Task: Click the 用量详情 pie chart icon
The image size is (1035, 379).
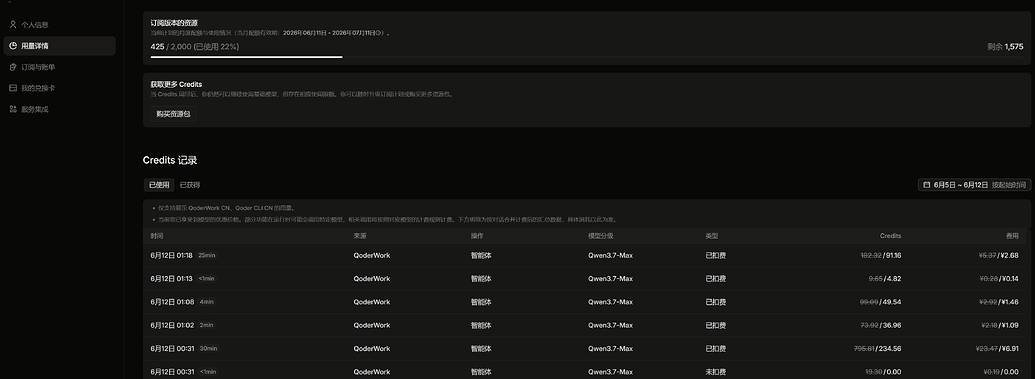Action: 13,46
